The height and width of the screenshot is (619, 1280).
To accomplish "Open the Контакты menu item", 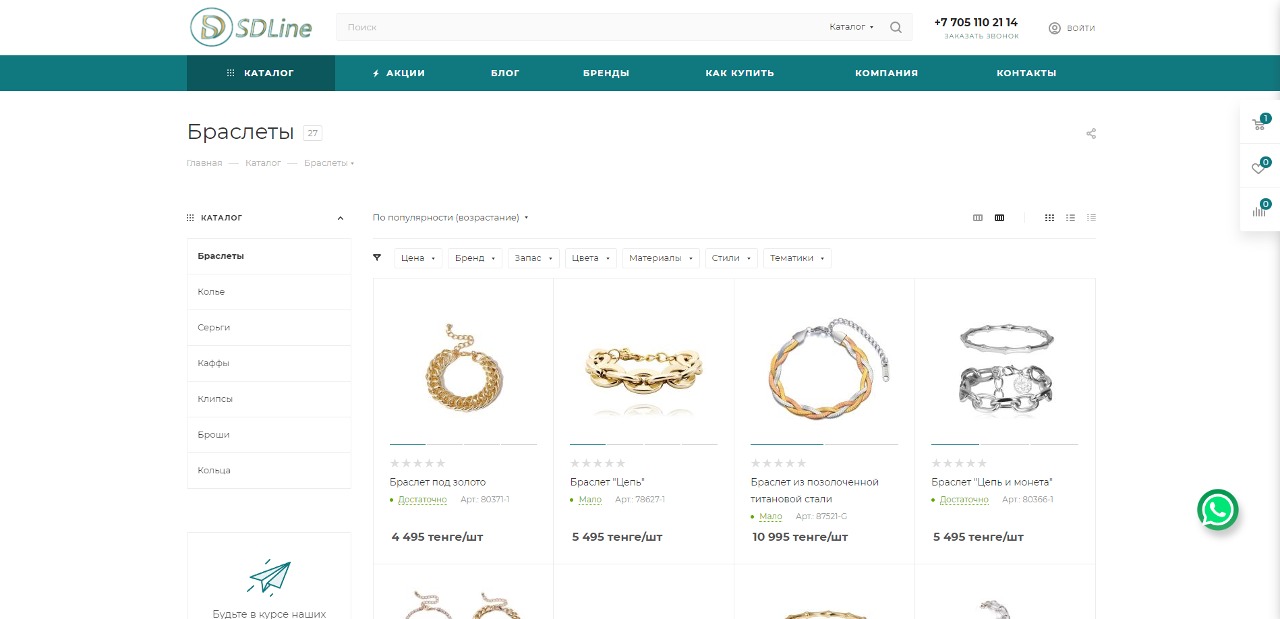I will coord(1026,73).
